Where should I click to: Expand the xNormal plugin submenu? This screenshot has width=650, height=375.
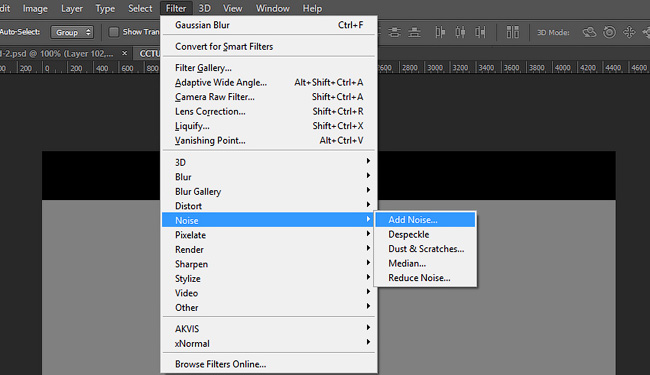269,344
